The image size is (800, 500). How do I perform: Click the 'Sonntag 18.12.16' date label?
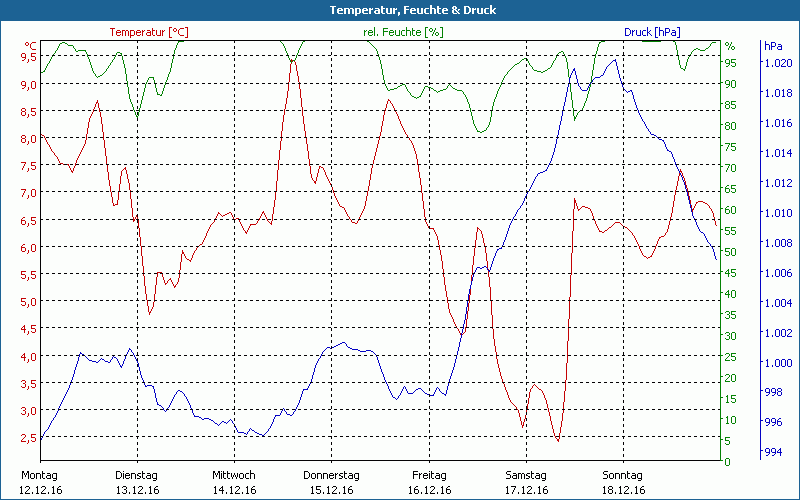[x=622, y=482]
